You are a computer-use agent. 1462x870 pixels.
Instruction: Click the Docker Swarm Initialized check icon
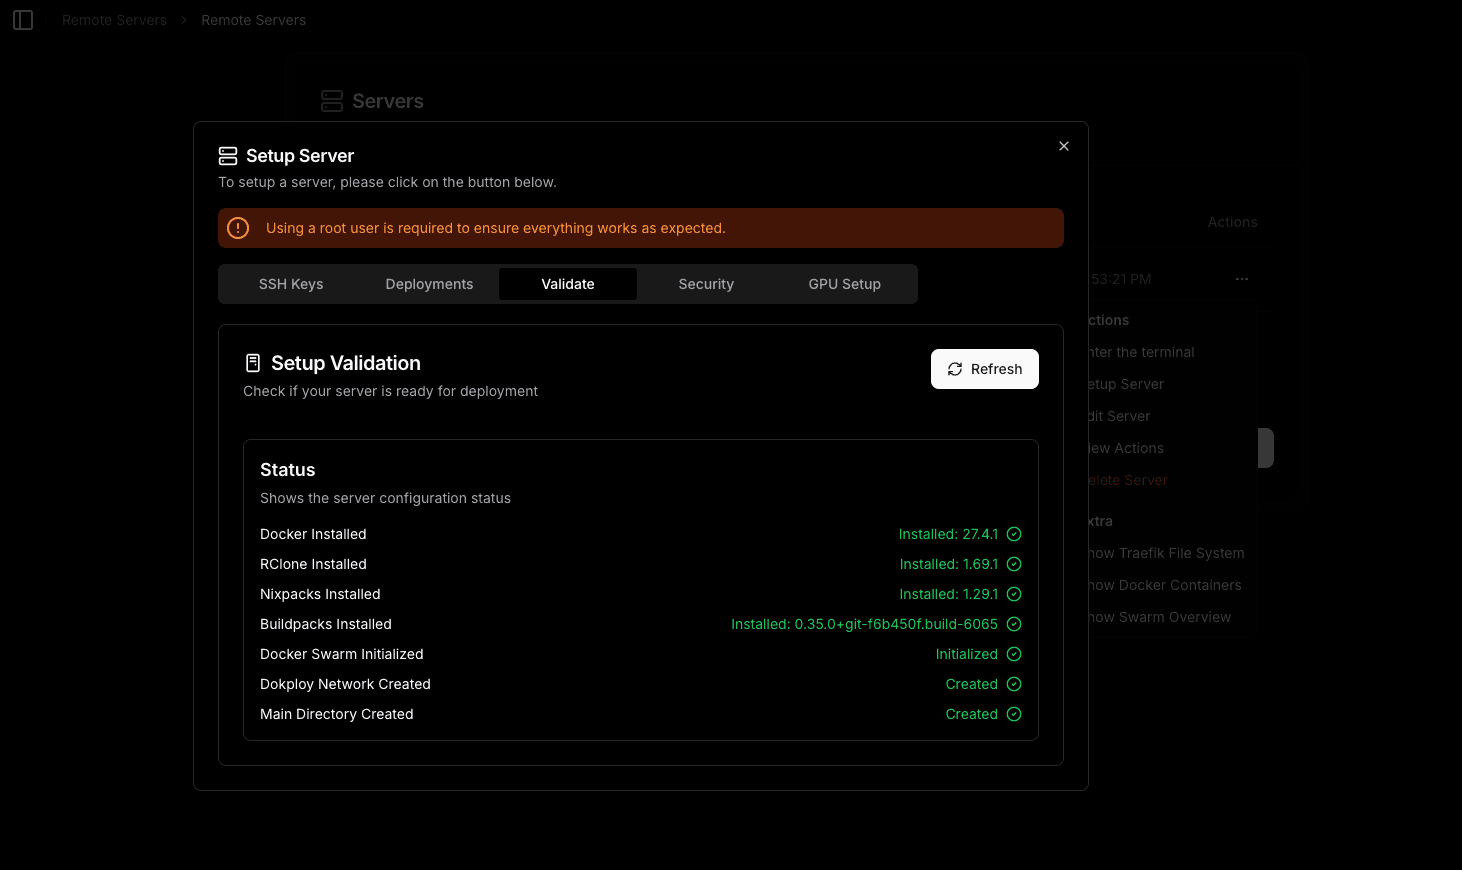(1013, 654)
